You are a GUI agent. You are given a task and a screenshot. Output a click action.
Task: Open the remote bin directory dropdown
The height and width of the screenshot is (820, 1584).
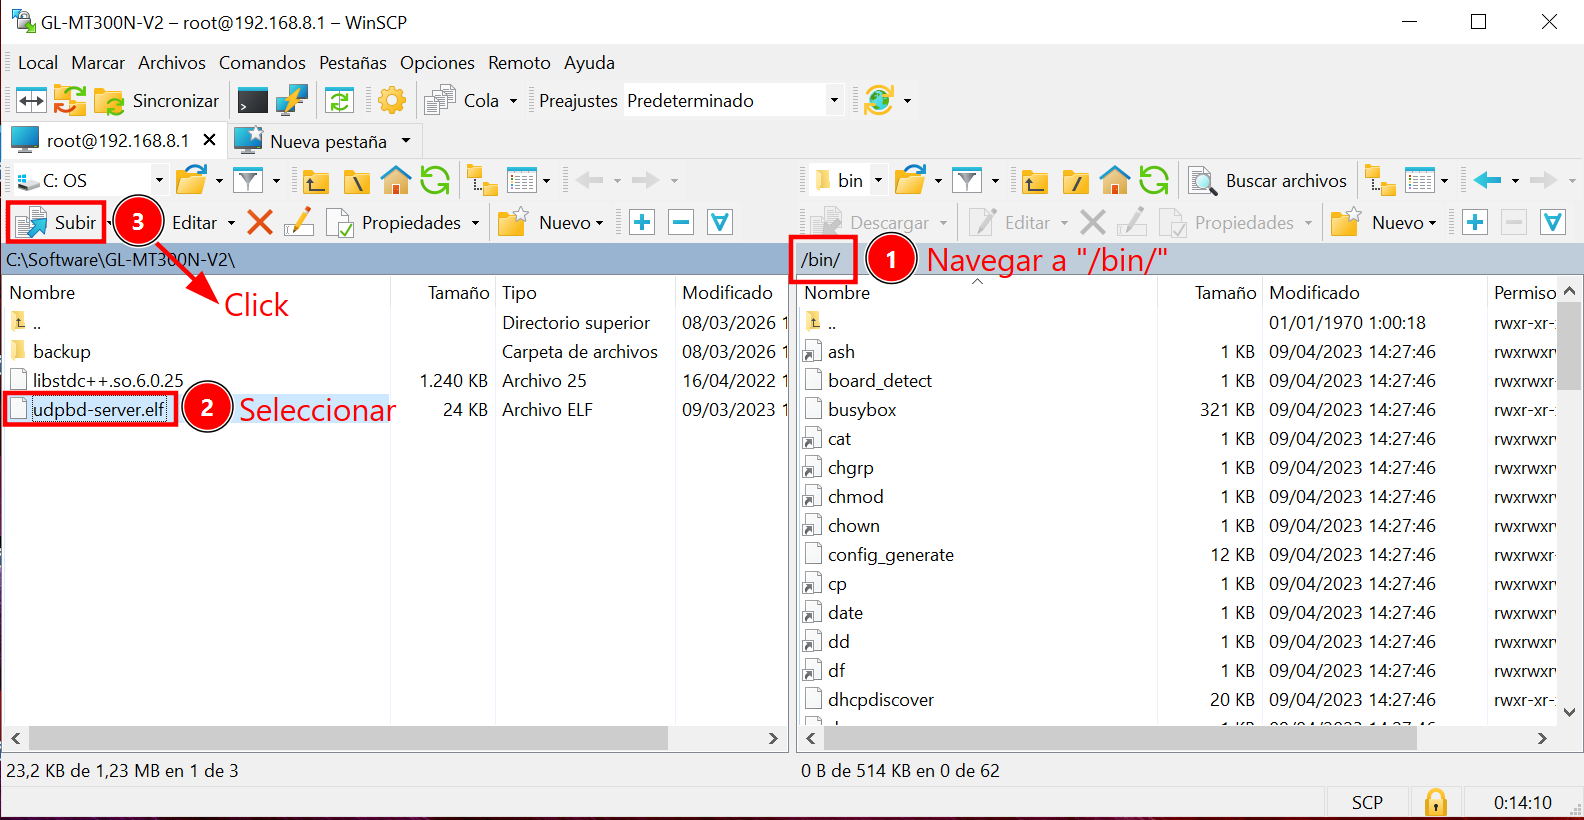(878, 181)
